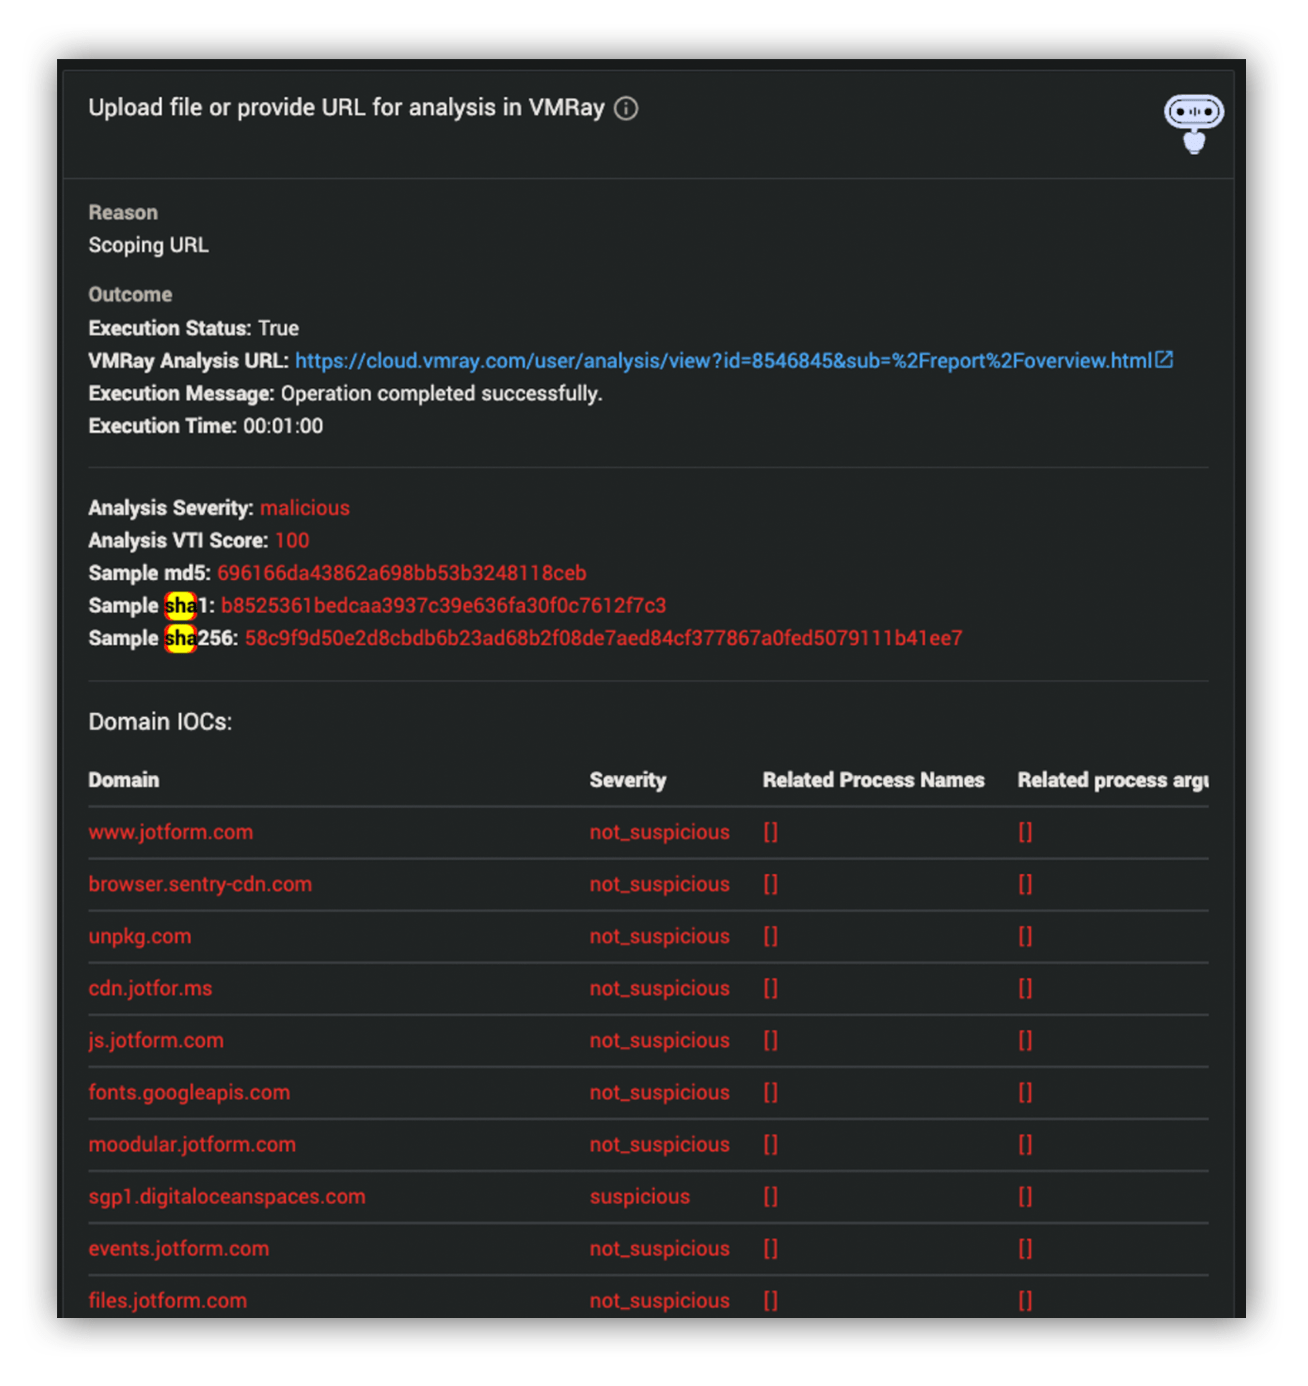
Task: Click the unpkg.com domain
Action: coord(140,936)
